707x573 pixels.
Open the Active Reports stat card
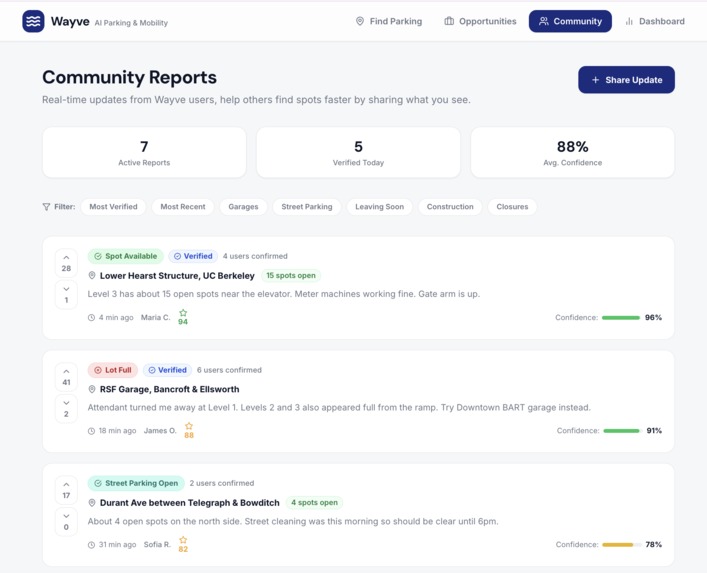point(144,152)
